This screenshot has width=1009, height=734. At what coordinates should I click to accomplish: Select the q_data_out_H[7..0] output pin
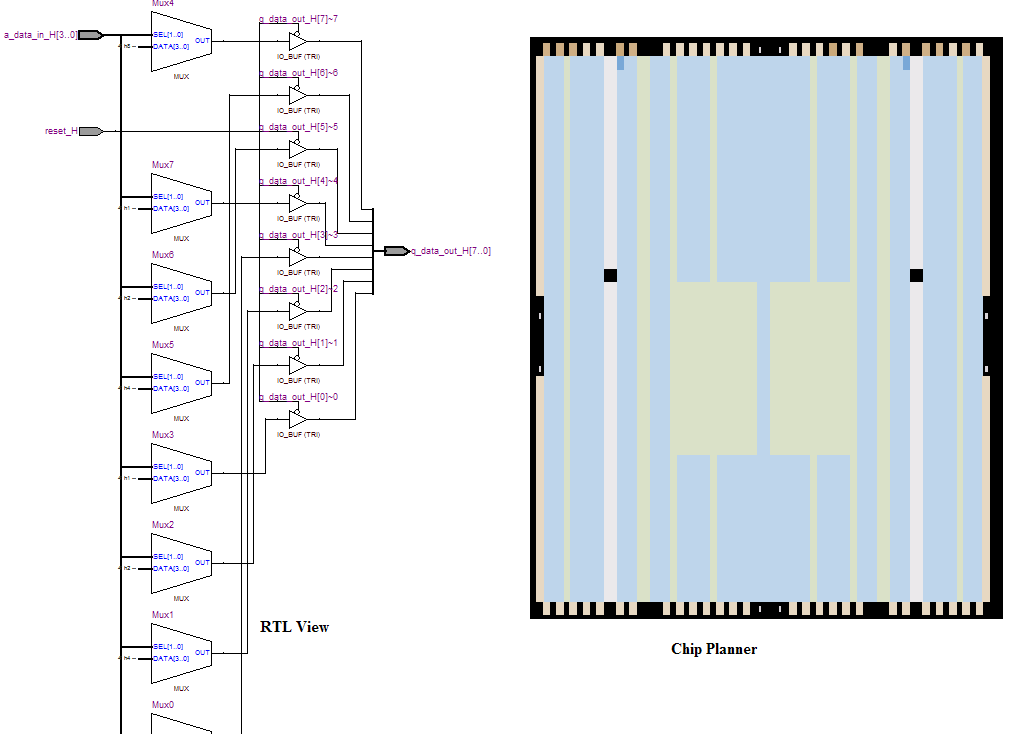click(x=396, y=251)
